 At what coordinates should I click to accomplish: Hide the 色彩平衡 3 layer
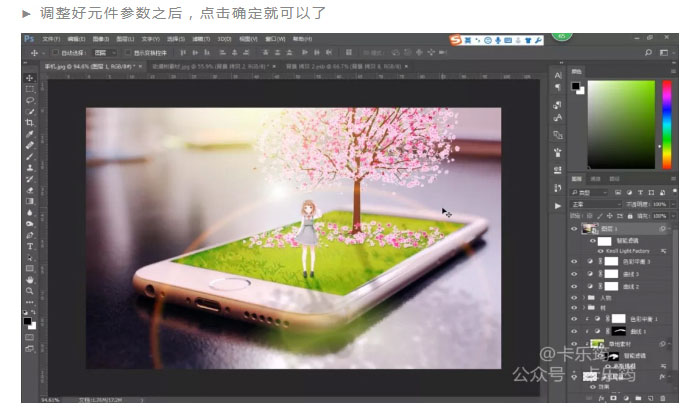(574, 262)
